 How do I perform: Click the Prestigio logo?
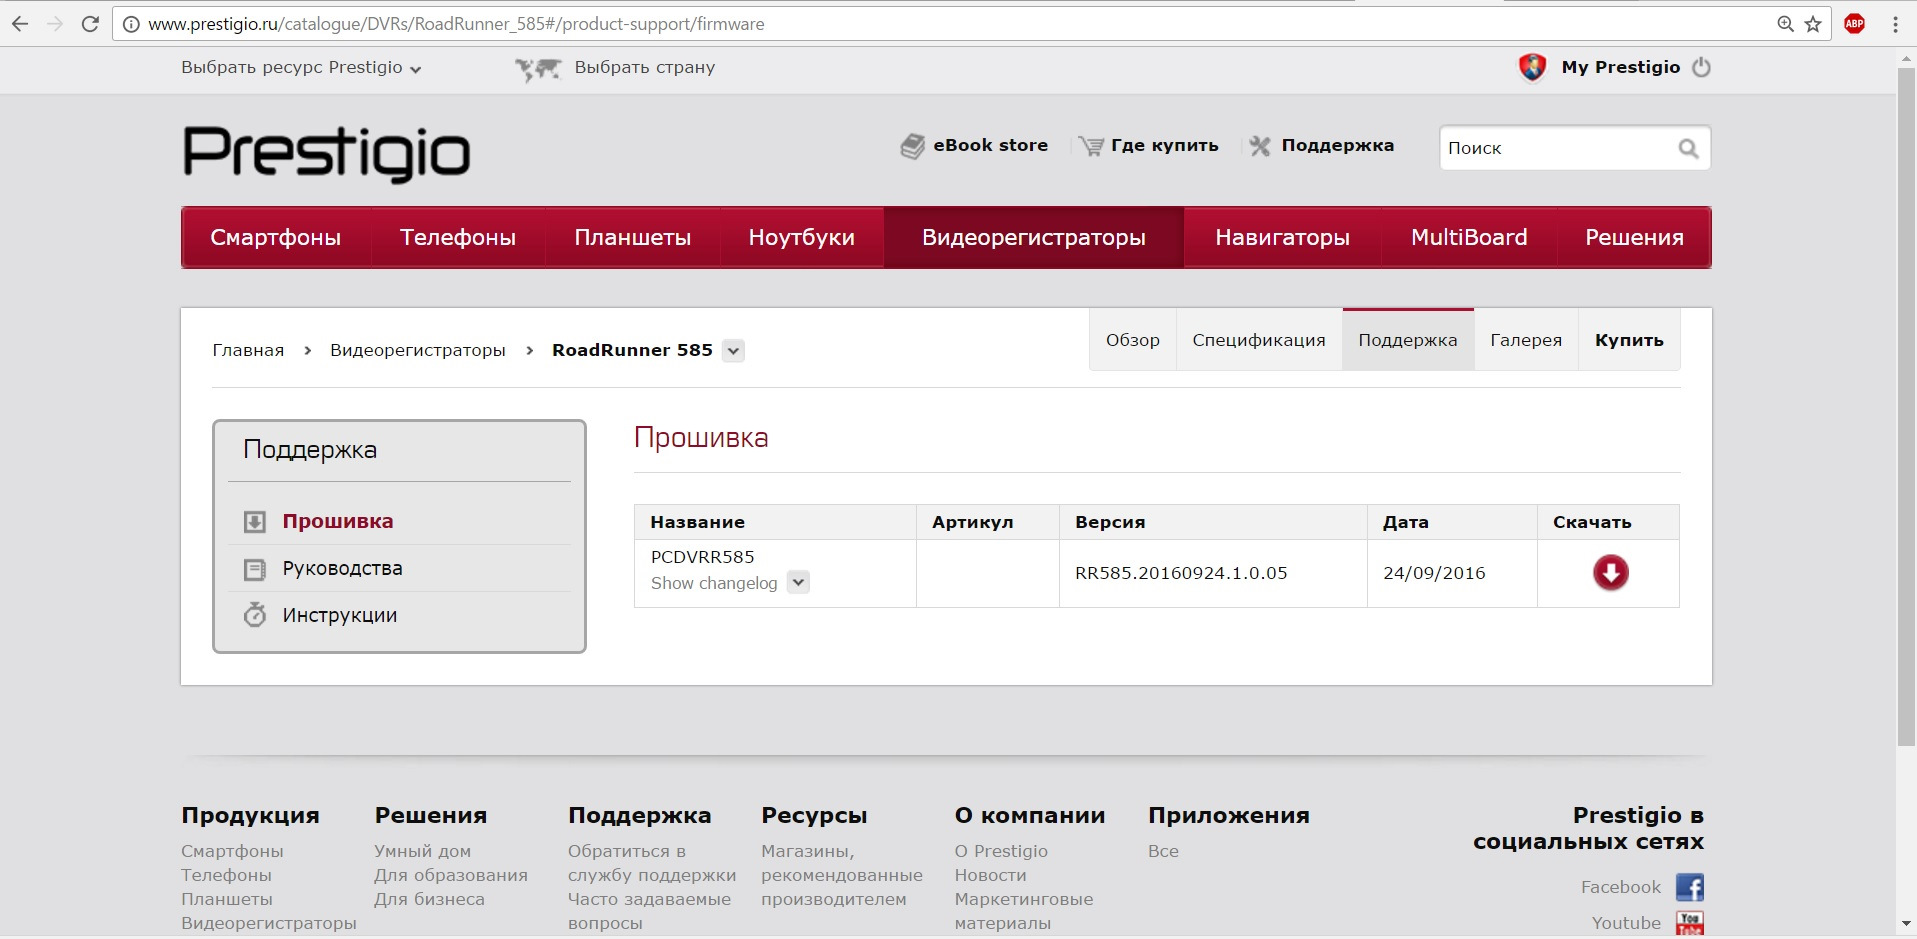(326, 153)
